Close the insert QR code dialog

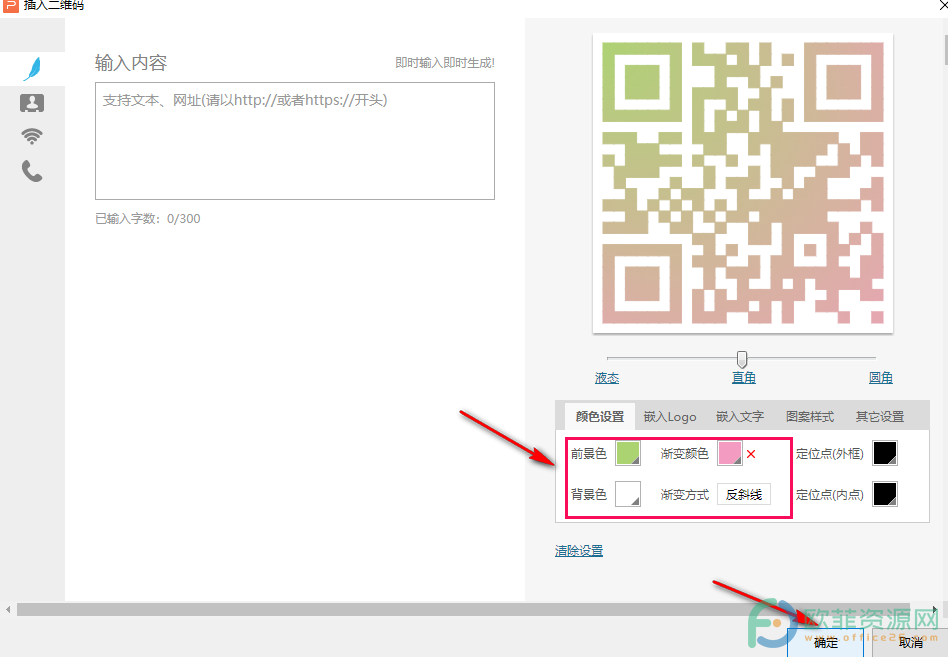click(943, 5)
